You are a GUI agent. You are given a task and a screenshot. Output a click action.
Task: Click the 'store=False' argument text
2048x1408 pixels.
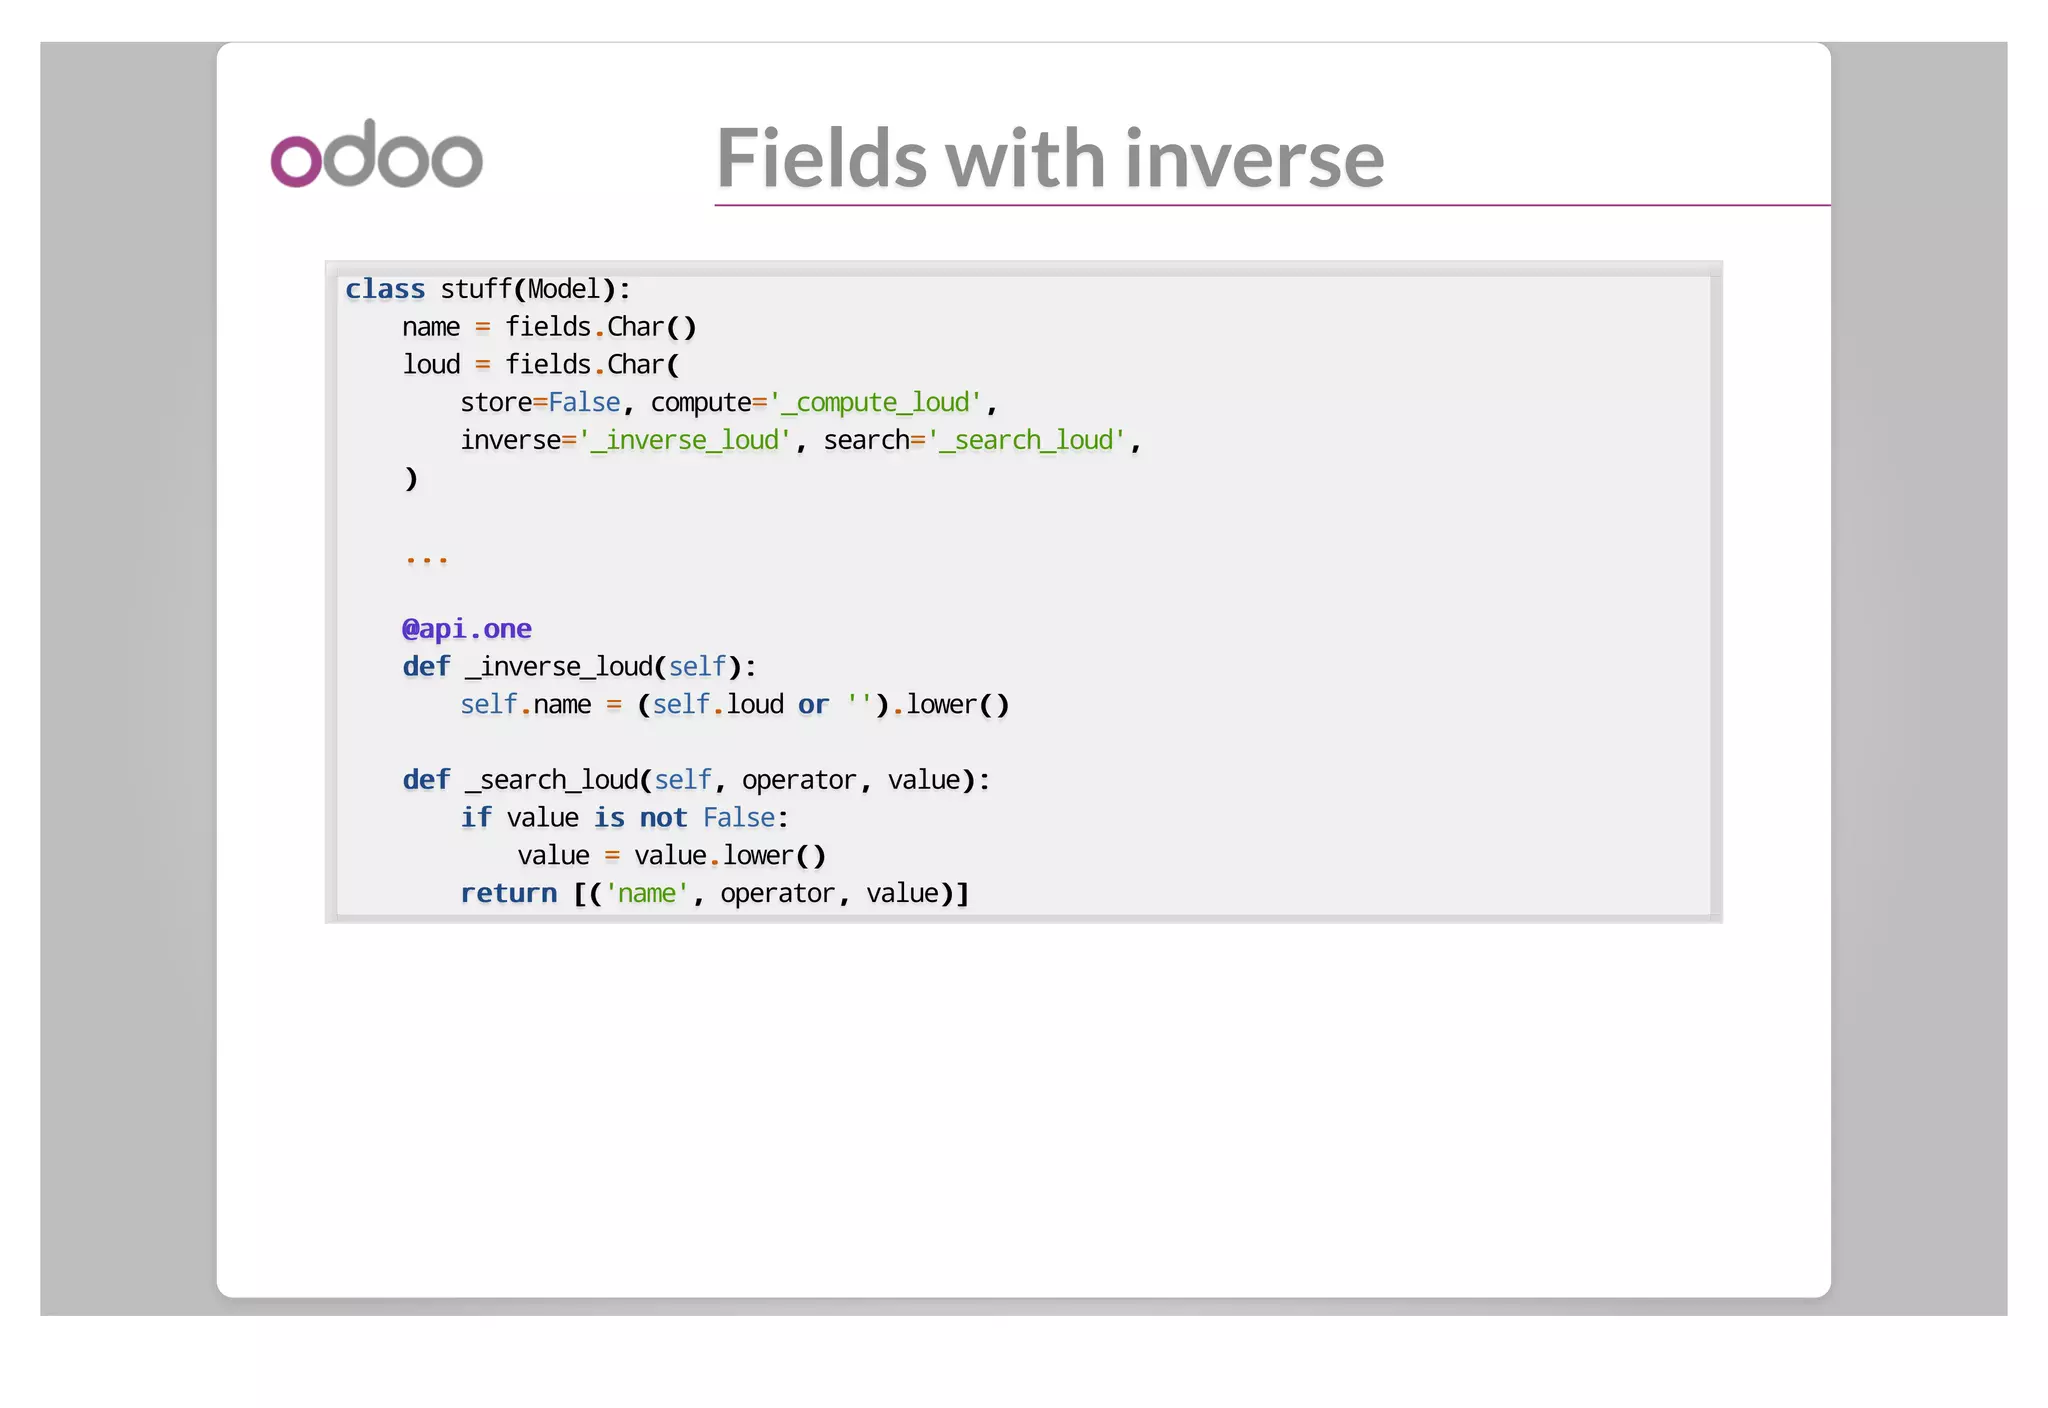(x=541, y=402)
